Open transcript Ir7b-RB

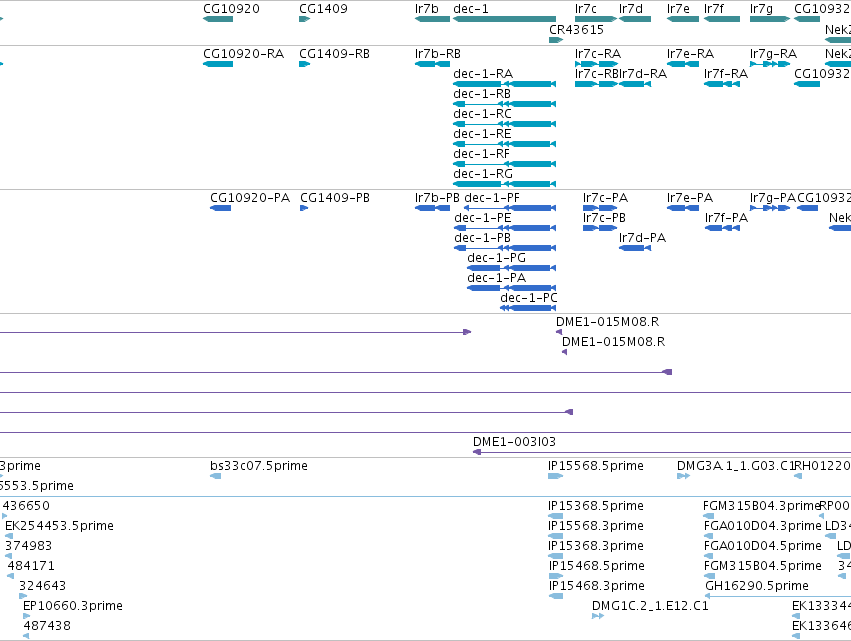pos(433,64)
